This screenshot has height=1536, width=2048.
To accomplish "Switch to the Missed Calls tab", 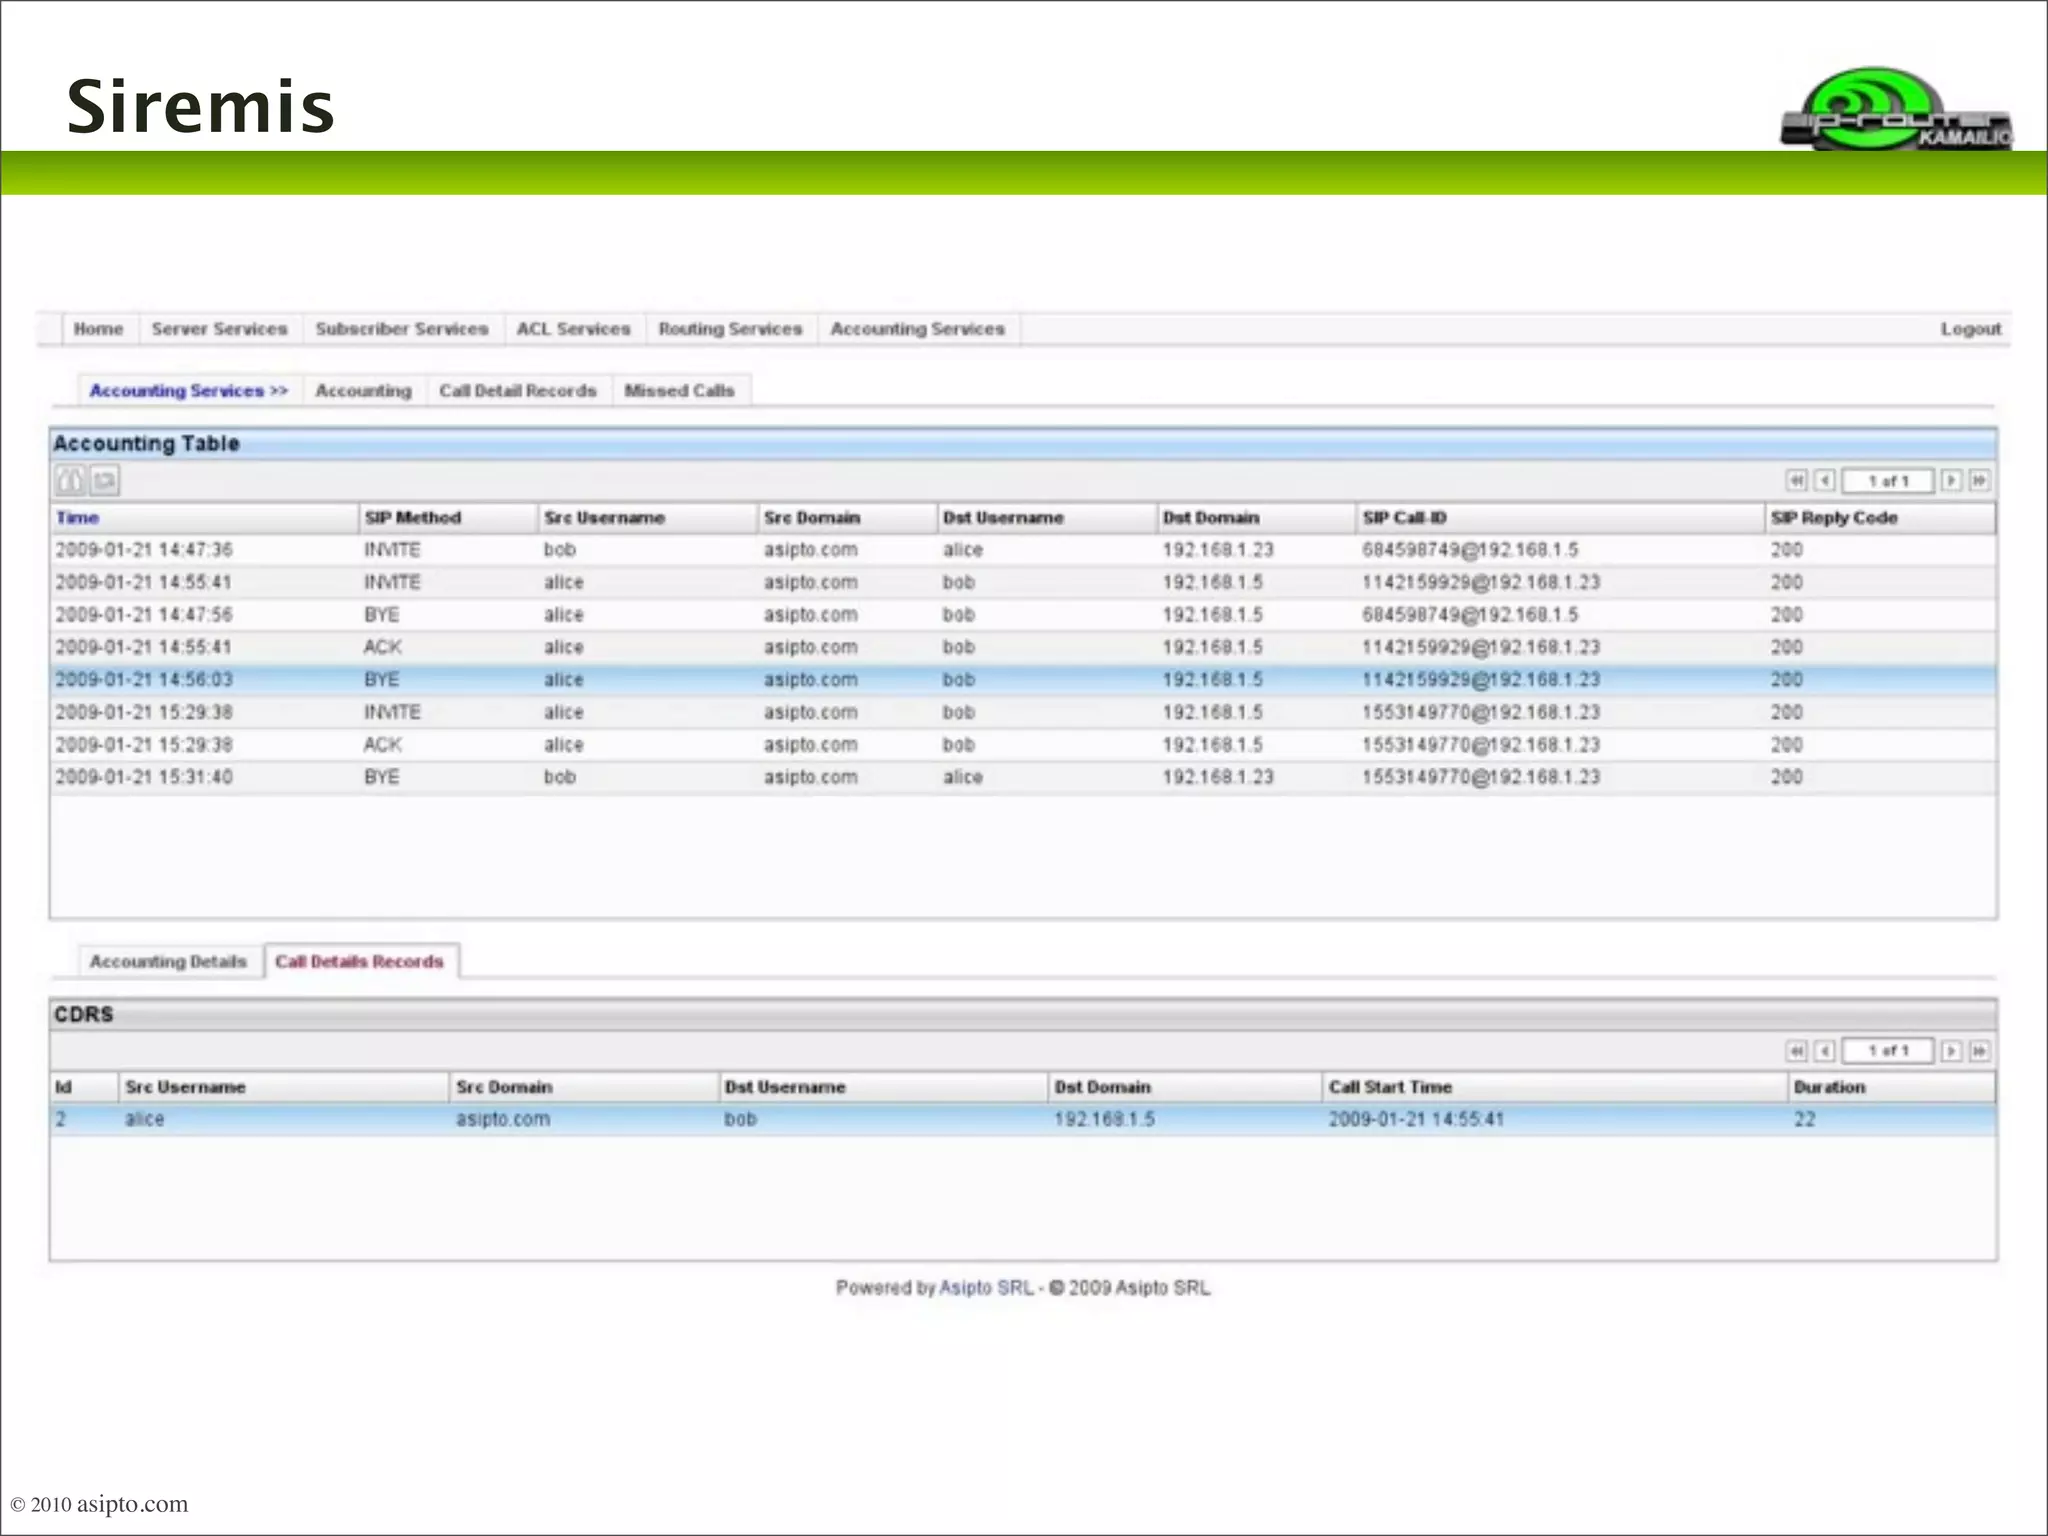I will (679, 391).
